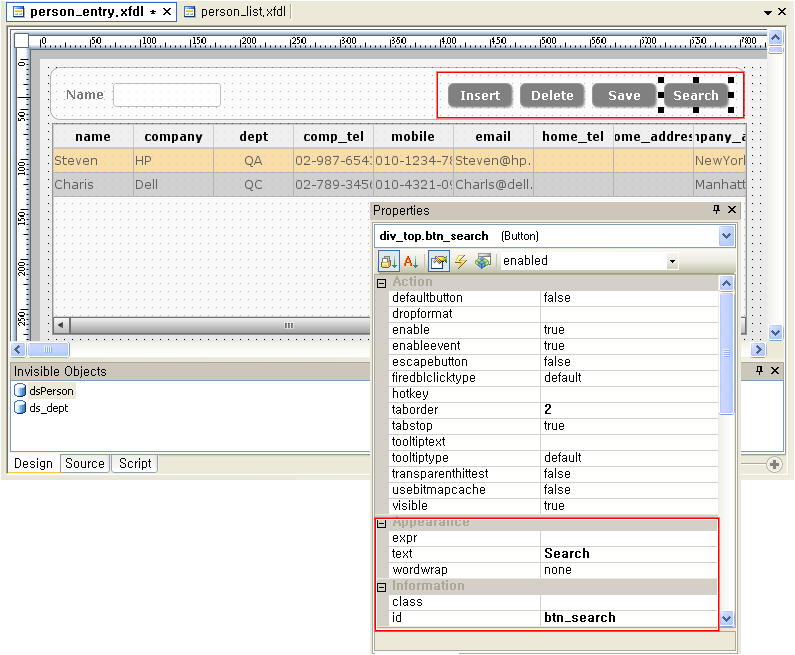795x655 pixels.
Task: Pin the Properties panel
Action: pyautogui.click(x=716, y=210)
